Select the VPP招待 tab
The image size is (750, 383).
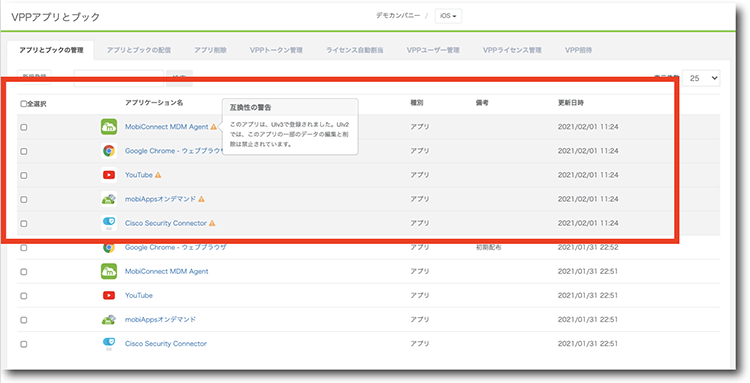coord(578,50)
